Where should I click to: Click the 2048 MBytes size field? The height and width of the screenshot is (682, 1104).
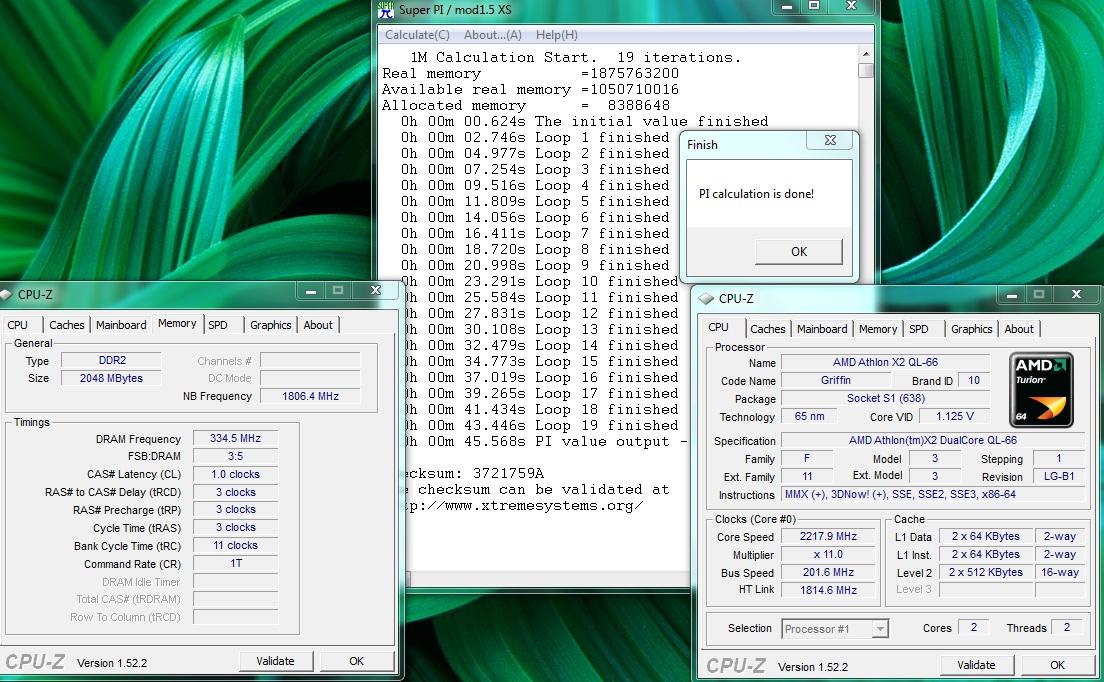111,378
